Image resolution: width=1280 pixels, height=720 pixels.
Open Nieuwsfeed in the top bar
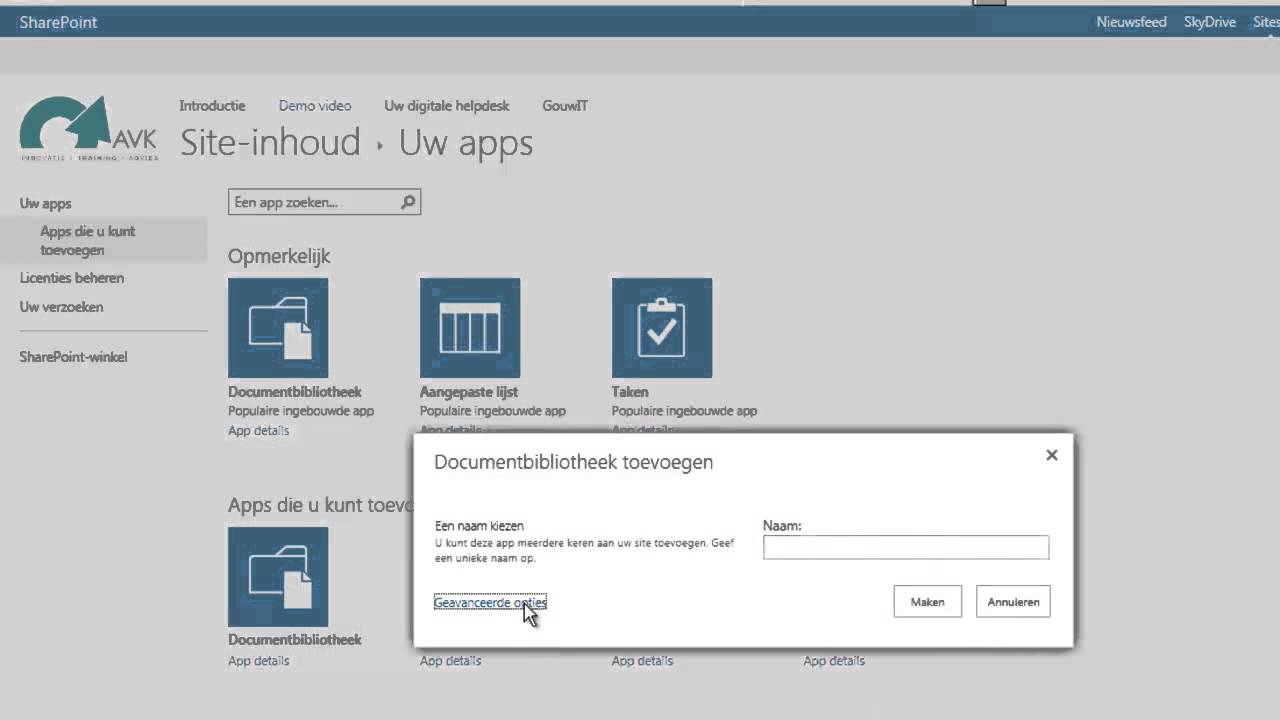[x=1131, y=22]
